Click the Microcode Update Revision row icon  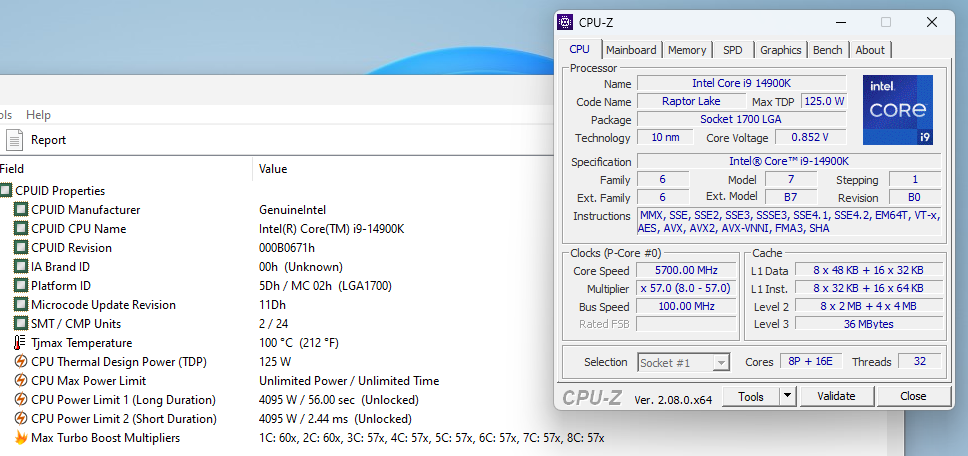tap(21, 305)
